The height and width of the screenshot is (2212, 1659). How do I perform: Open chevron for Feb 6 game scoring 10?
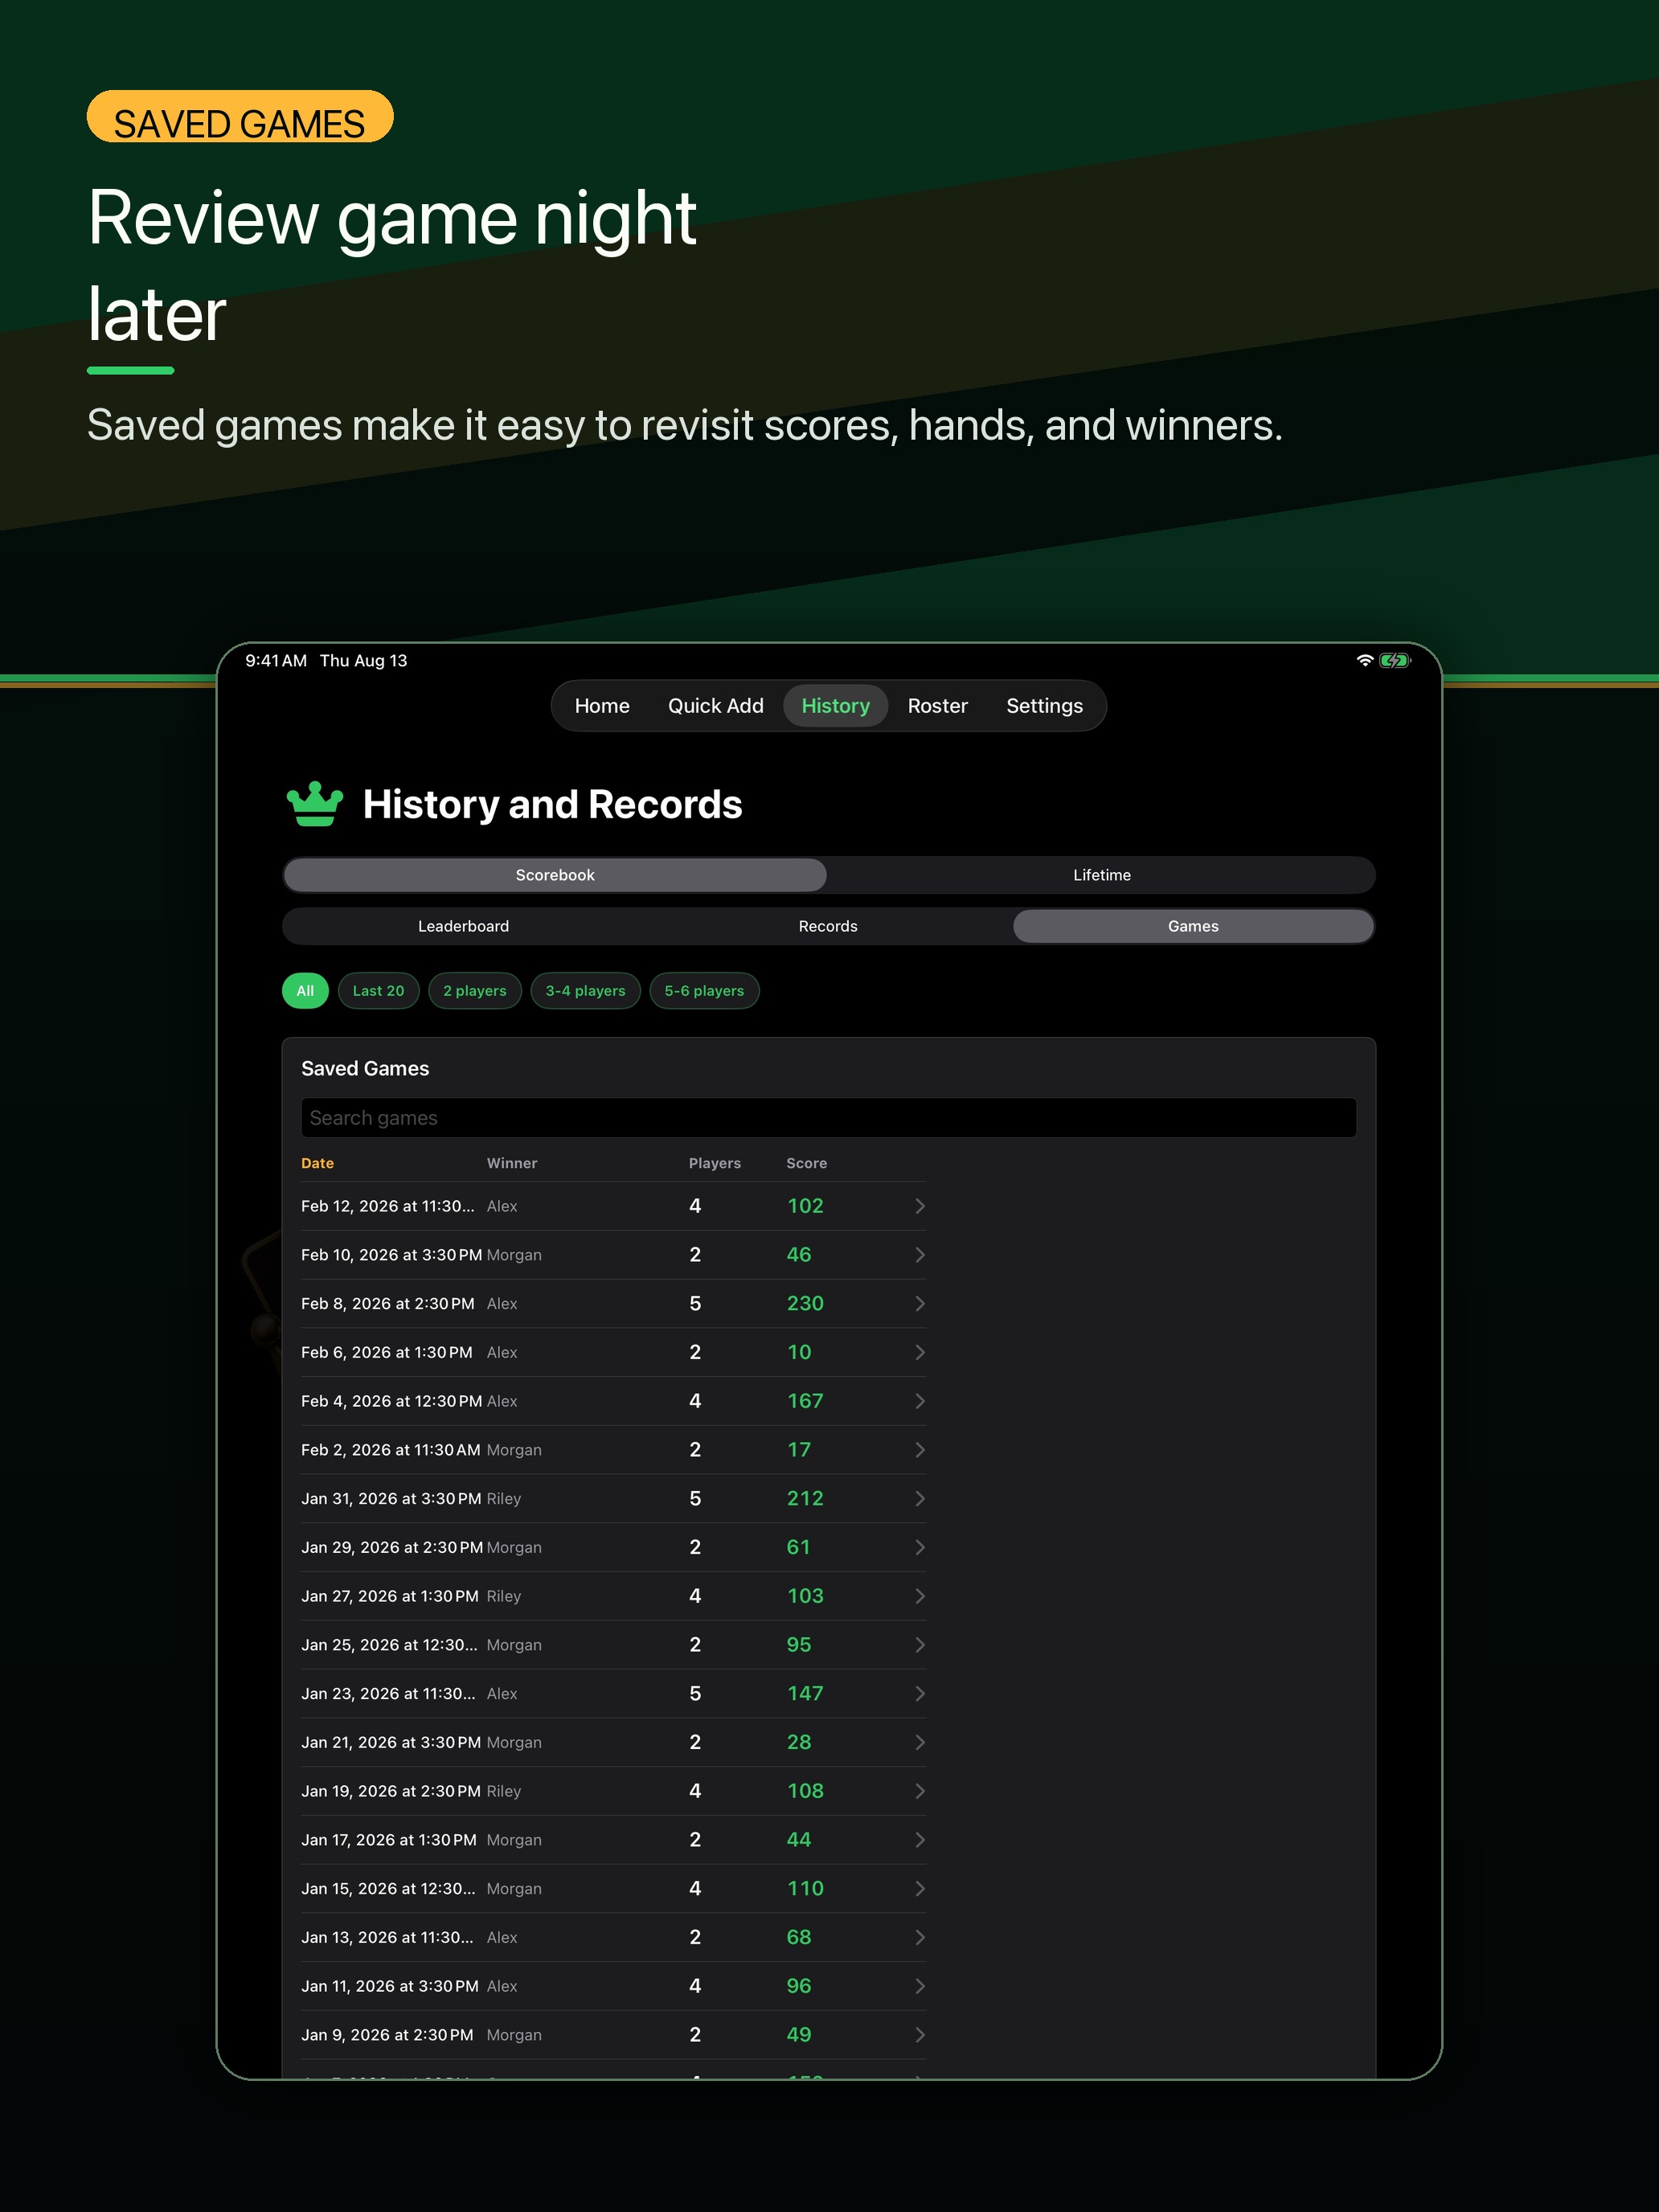919,1352
